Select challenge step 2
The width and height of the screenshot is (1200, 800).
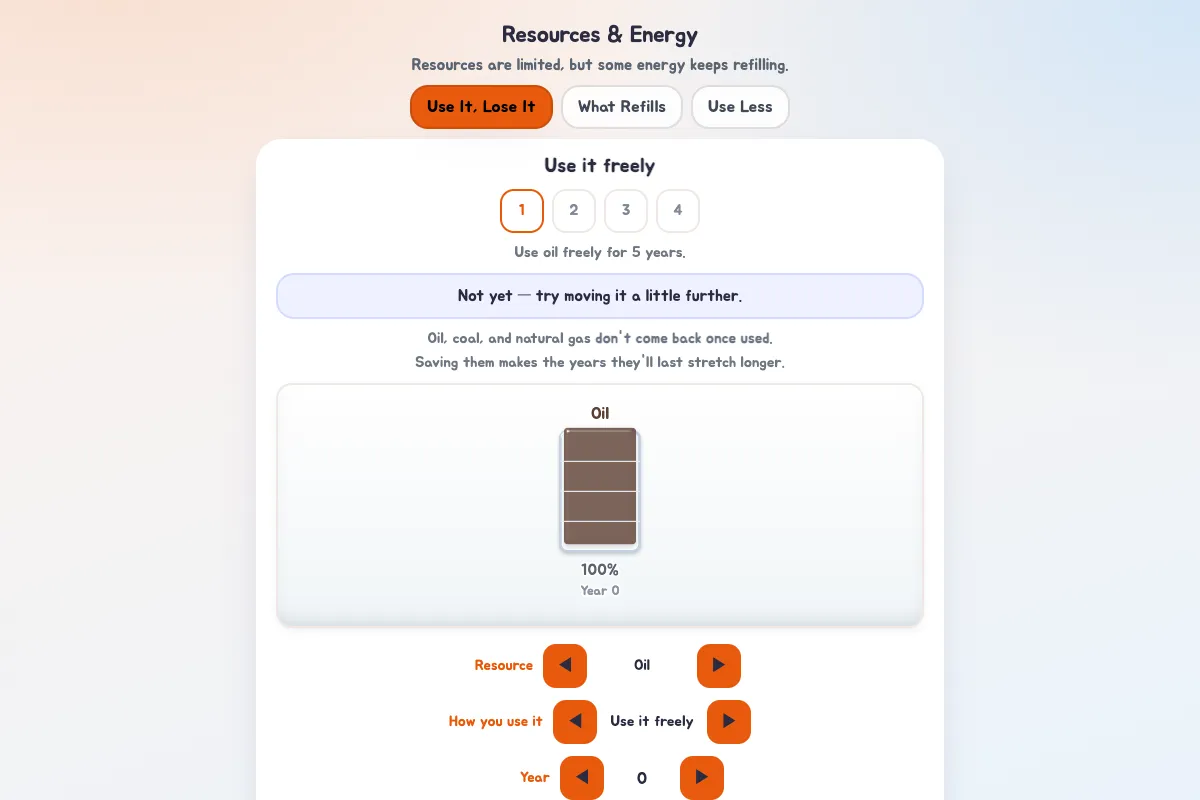click(x=574, y=211)
